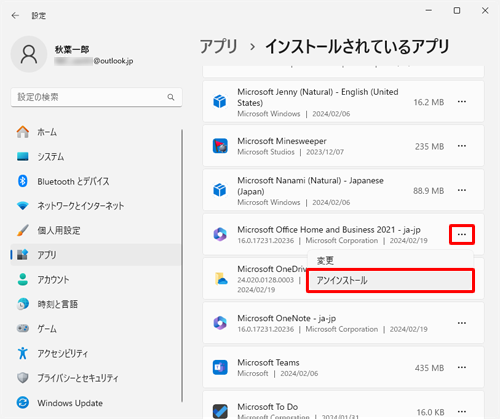Click the Office Home and Business icon
This screenshot has height=419, width=500.
point(220,234)
